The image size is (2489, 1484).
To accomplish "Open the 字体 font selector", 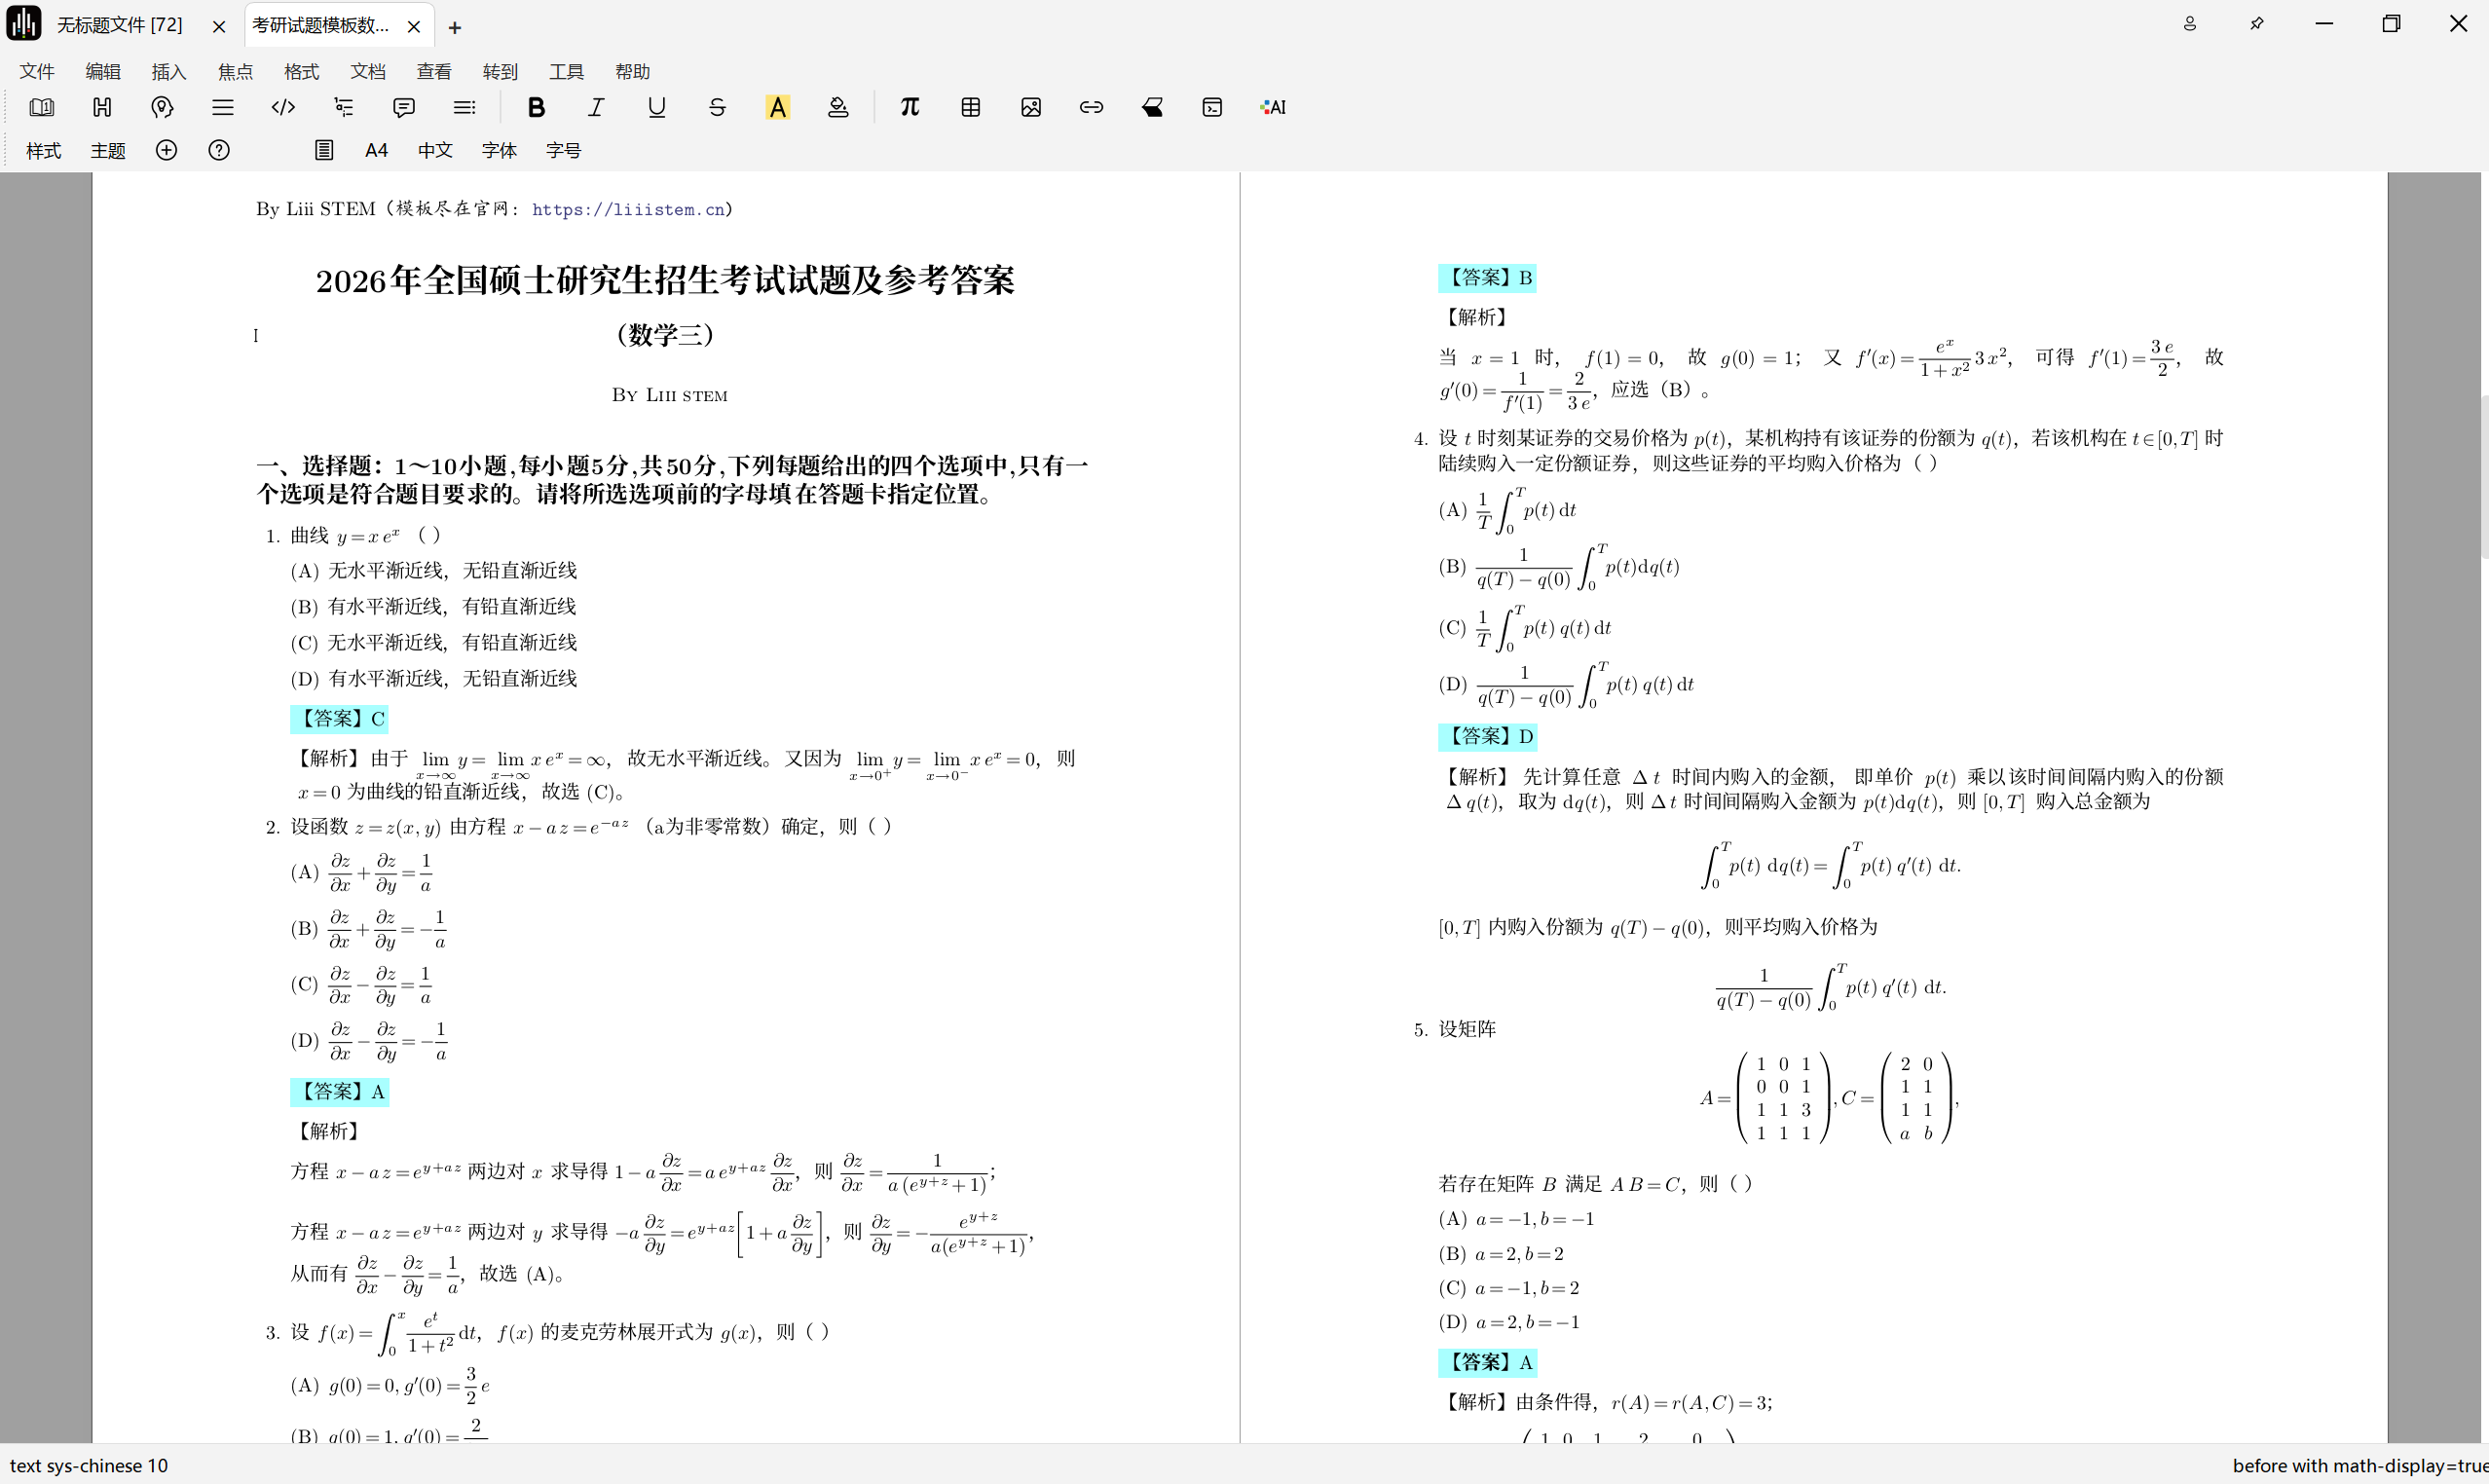I will (x=498, y=150).
